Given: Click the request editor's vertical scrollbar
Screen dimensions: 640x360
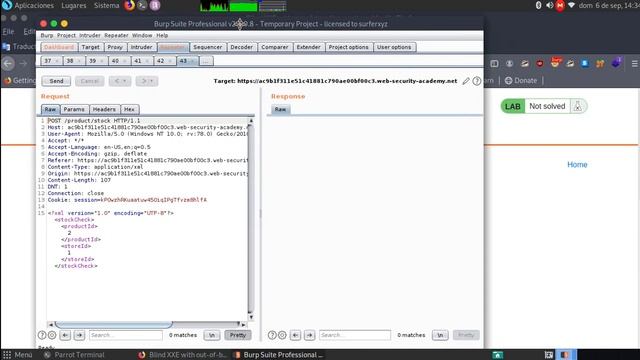Looking at the screenshot, I should pos(251,219).
